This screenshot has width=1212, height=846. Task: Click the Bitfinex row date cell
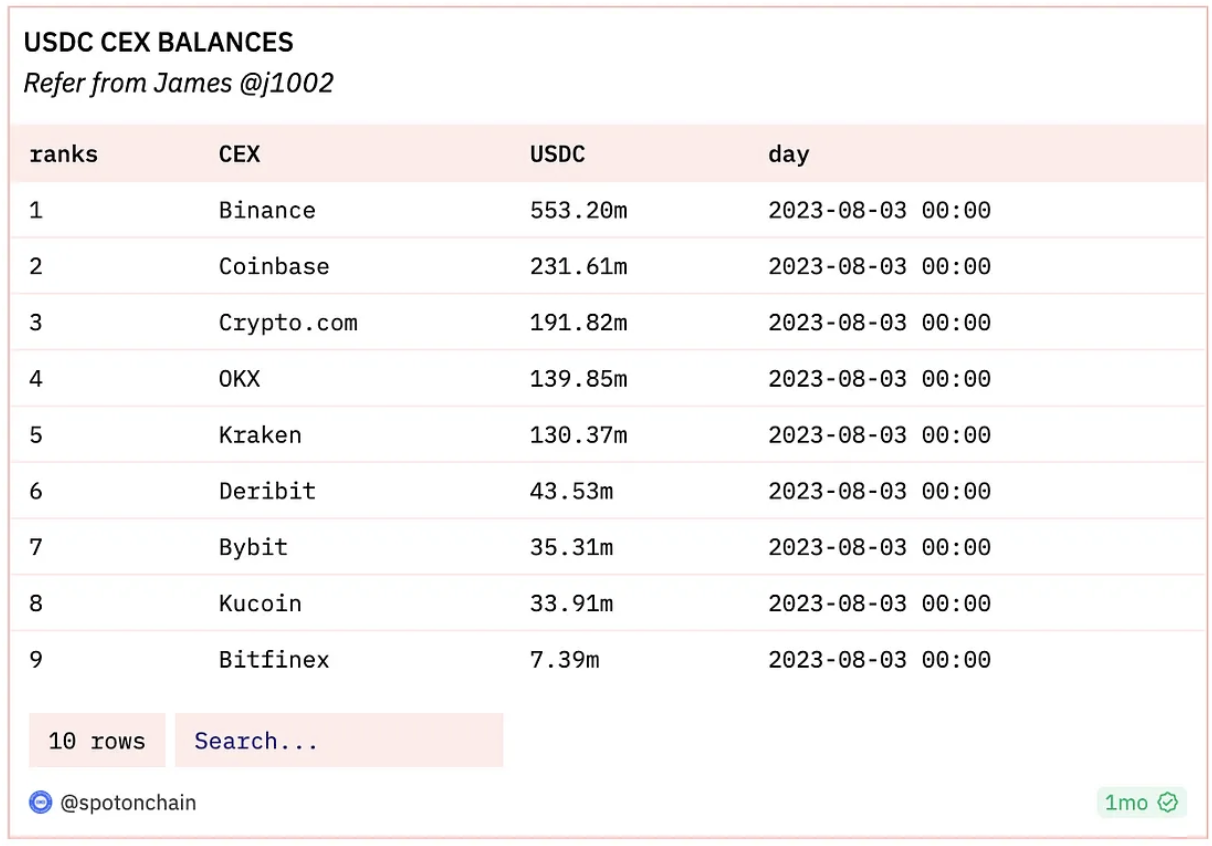879,659
